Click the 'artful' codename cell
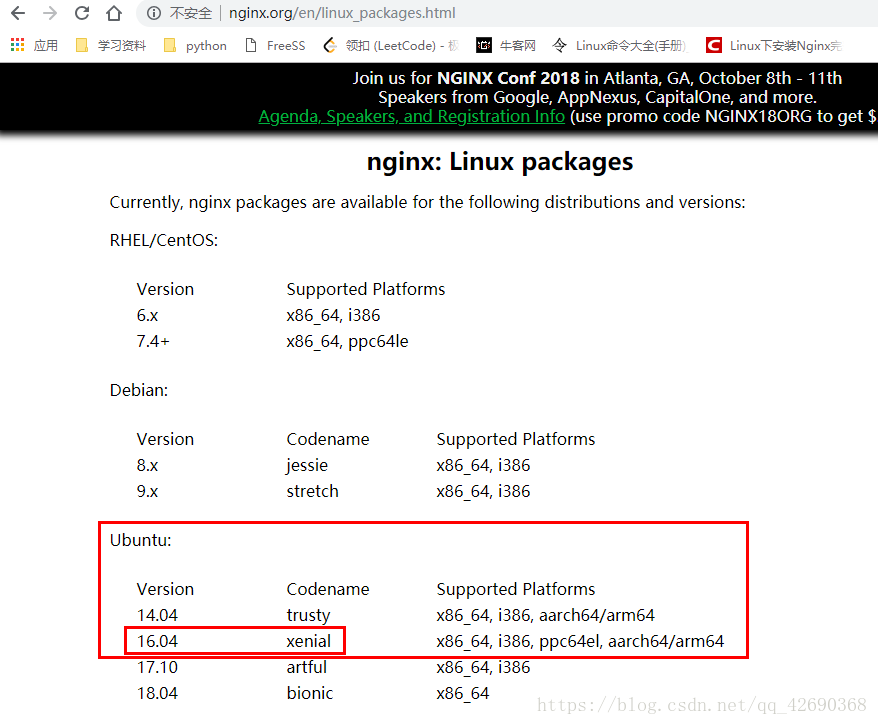This screenshot has width=878, height=725. click(x=306, y=667)
